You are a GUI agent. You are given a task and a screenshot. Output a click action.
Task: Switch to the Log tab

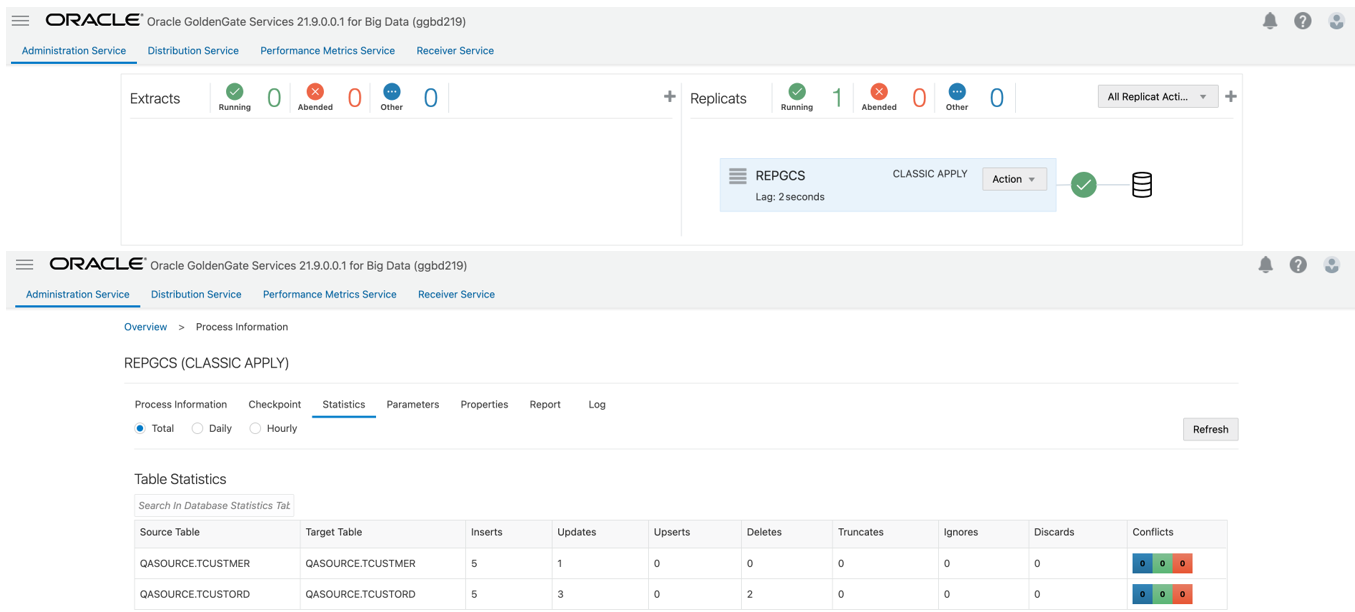[x=597, y=404]
